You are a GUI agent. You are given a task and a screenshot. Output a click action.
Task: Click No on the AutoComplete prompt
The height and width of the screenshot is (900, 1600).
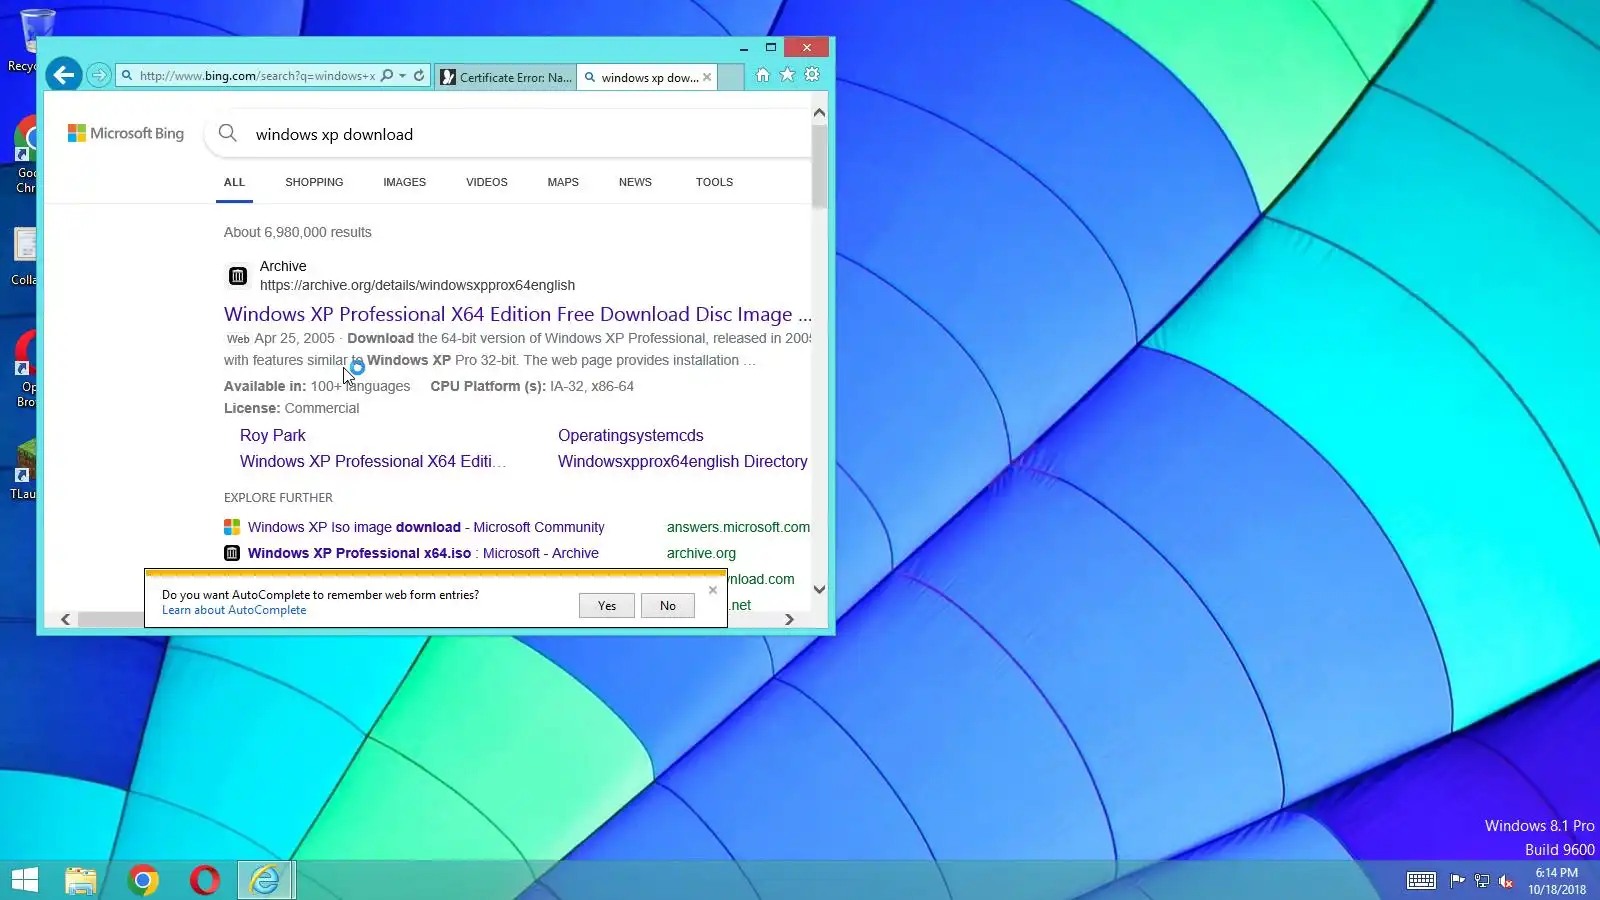(668, 605)
